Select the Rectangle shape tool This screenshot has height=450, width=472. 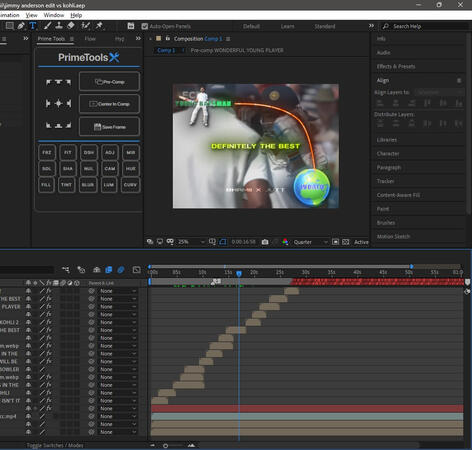pyautogui.click(x=10, y=26)
